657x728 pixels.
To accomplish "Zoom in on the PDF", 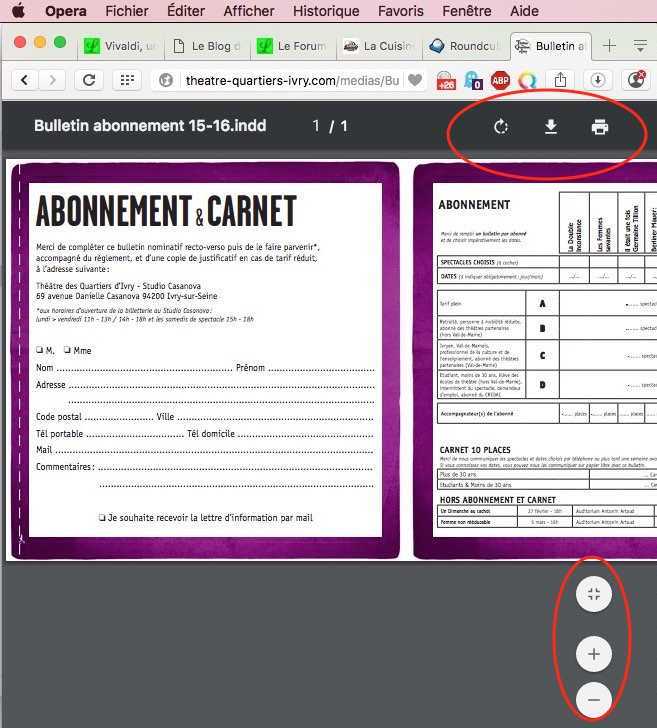I will [594, 654].
